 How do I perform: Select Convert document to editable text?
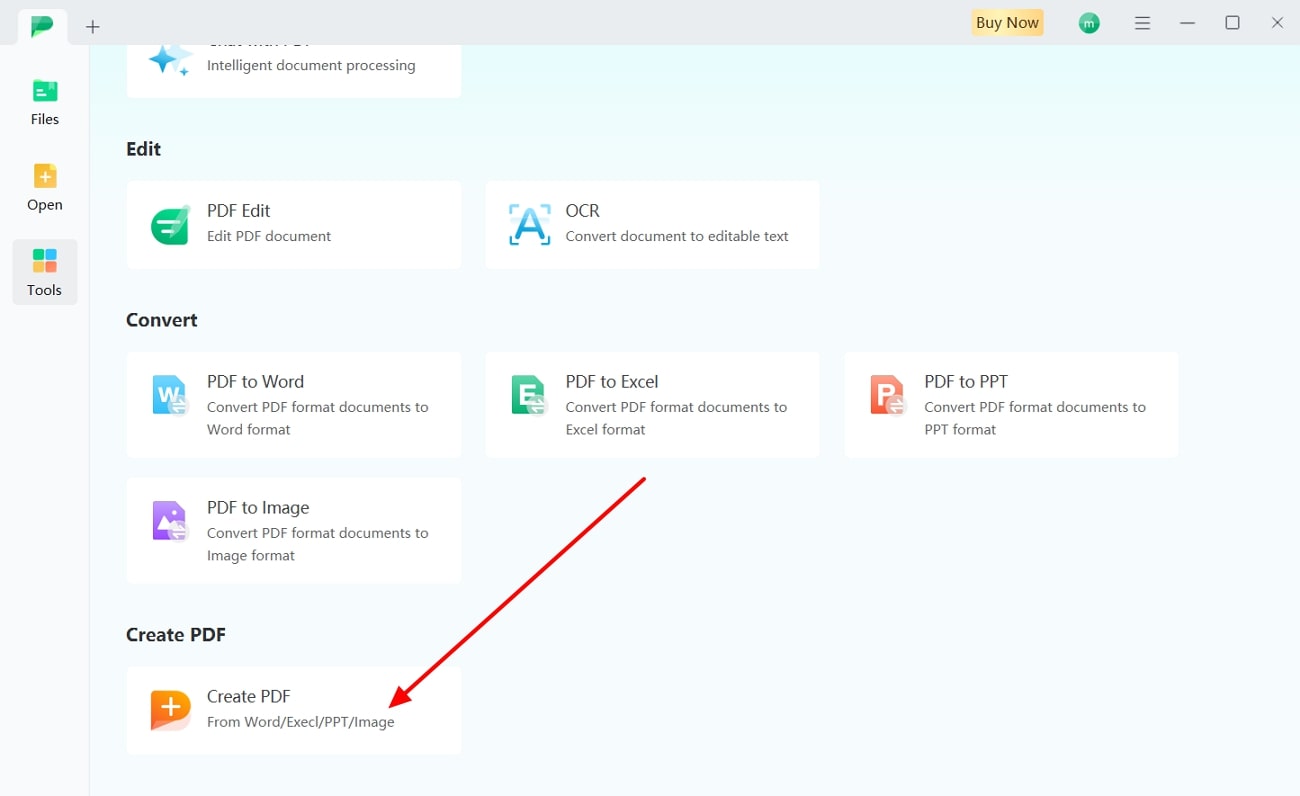[x=677, y=236]
